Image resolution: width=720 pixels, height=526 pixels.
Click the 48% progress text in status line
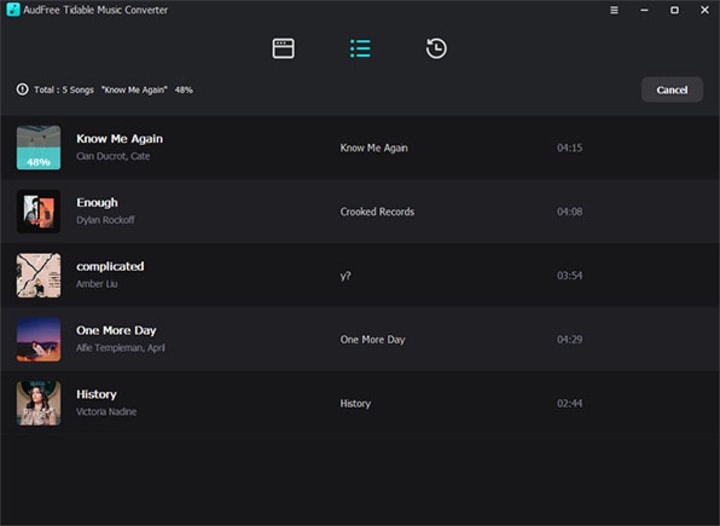point(184,90)
